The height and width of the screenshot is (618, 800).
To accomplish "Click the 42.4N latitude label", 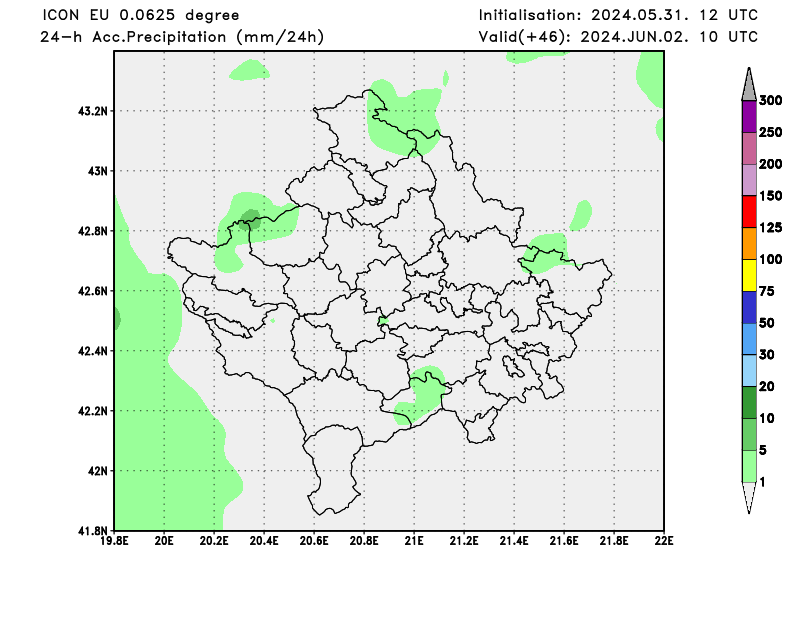I will (x=93, y=351).
